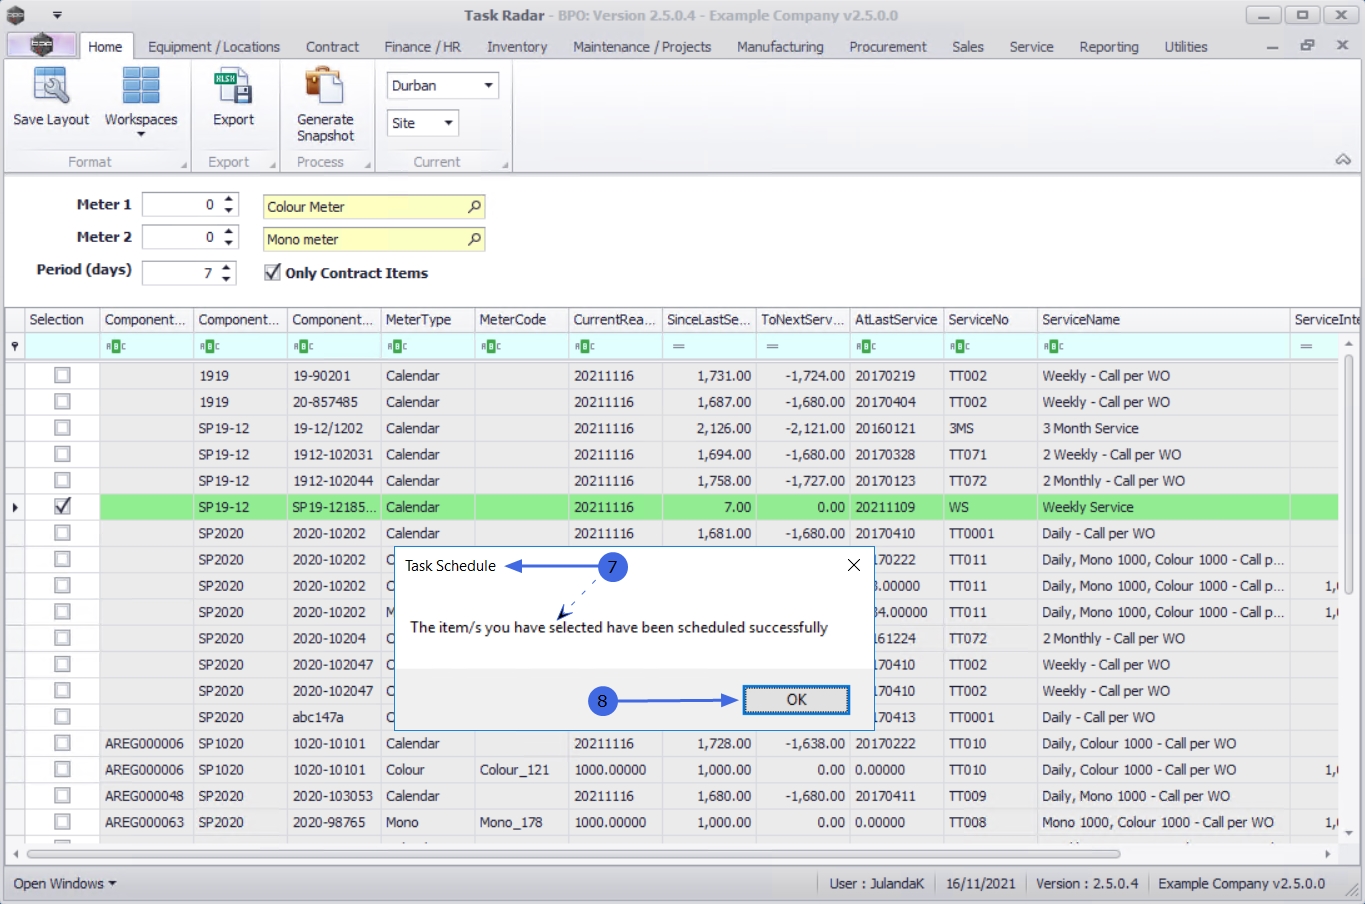Image resolution: width=1365 pixels, height=904 pixels.
Task: Expand the Open Windows menu in status bar
Action: (x=64, y=884)
